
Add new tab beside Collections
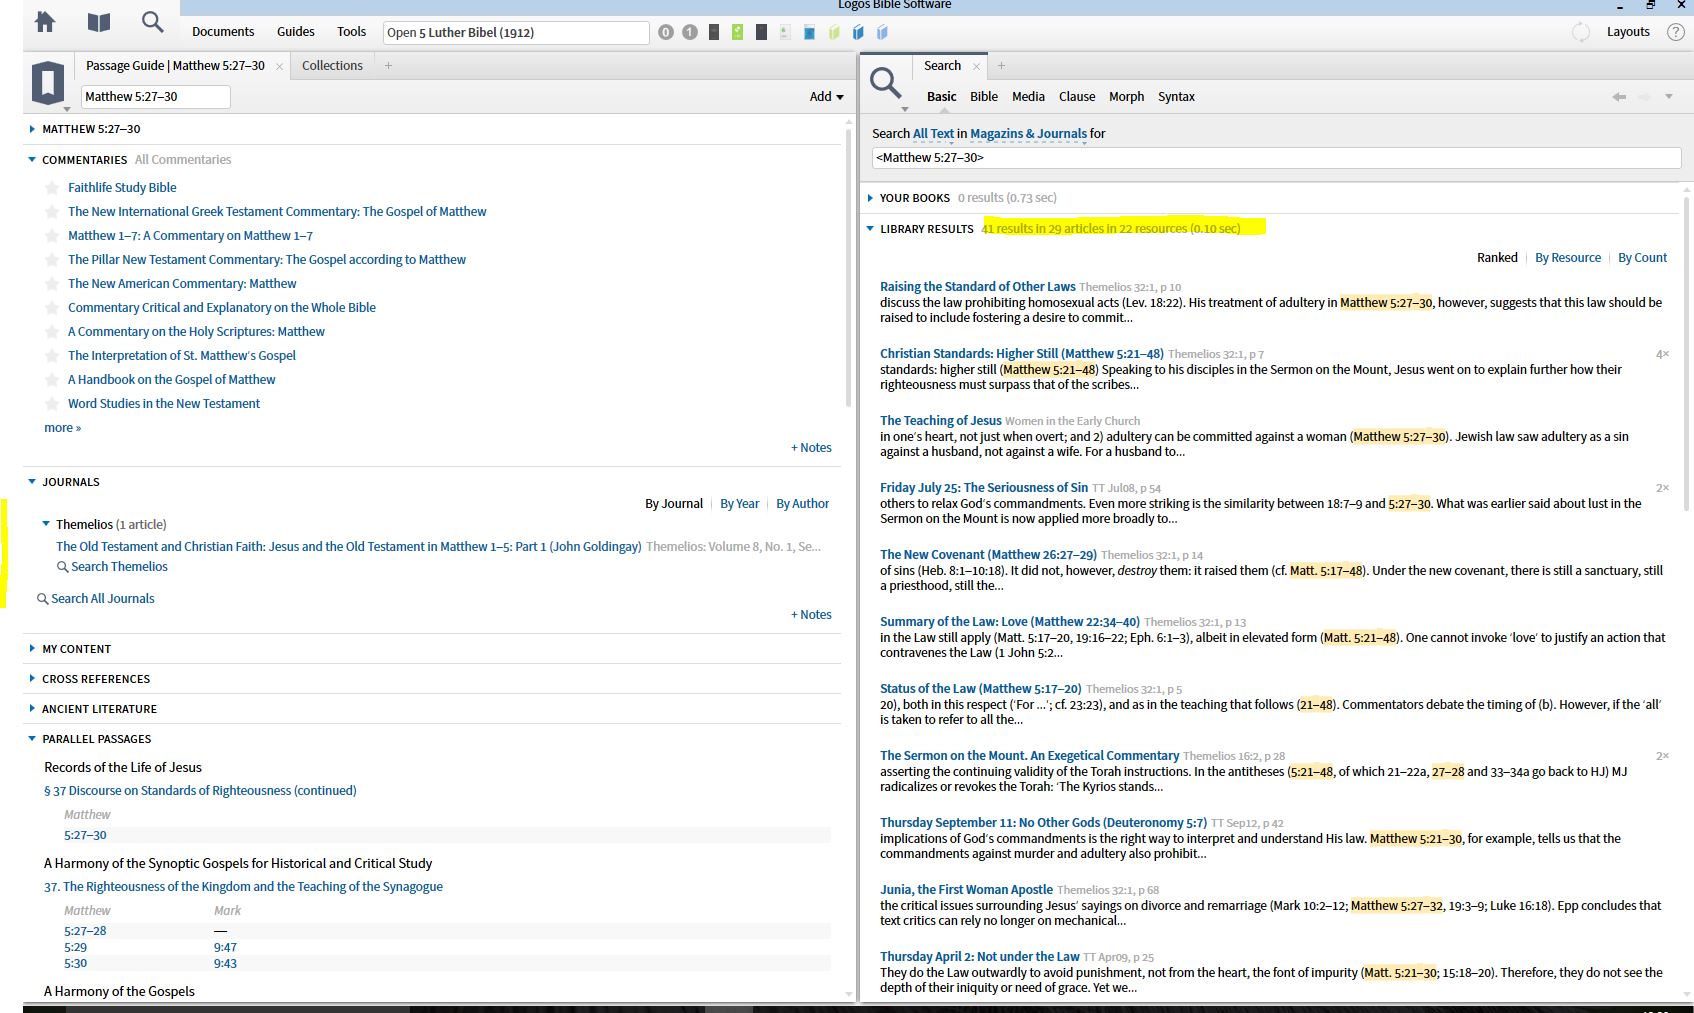coord(389,66)
